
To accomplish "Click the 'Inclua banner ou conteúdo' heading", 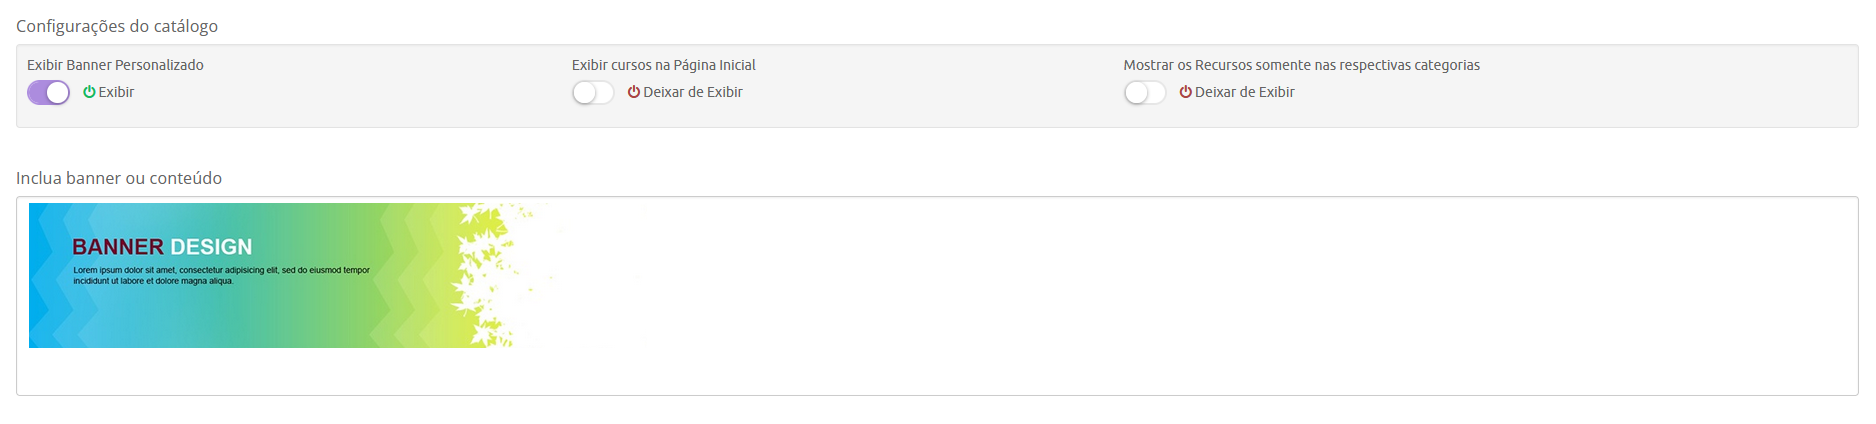I will pos(119,178).
